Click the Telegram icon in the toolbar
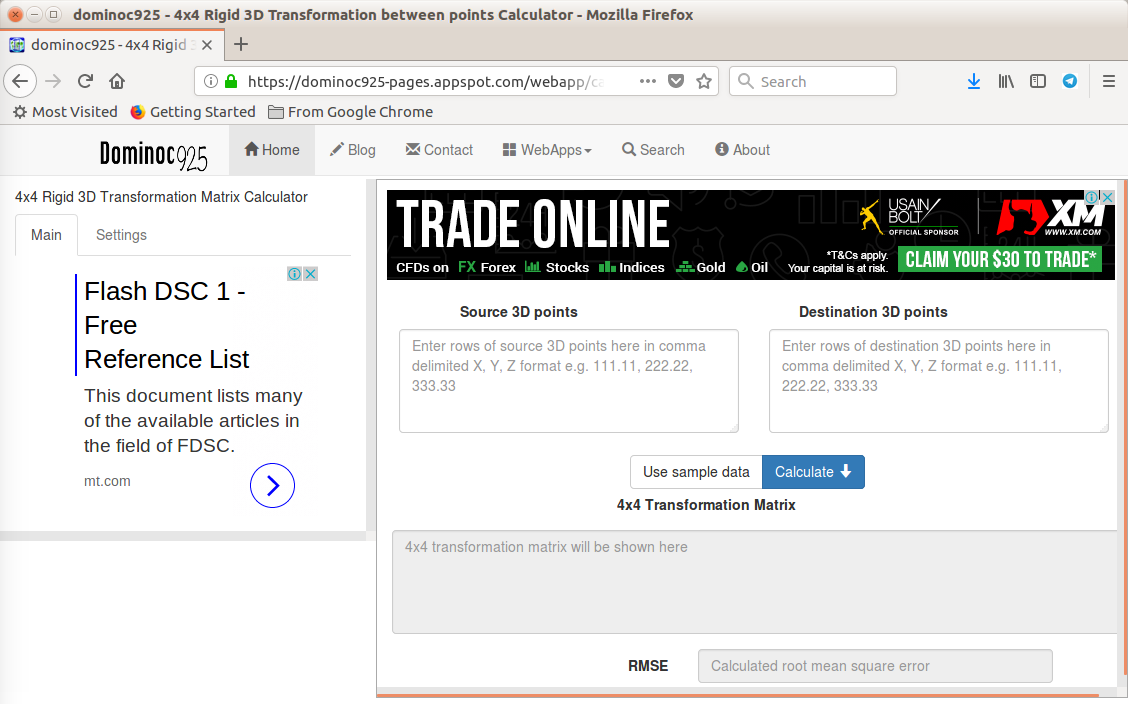Image resolution: width=1128 pixels, height=704 pixels. point(1070,81)
